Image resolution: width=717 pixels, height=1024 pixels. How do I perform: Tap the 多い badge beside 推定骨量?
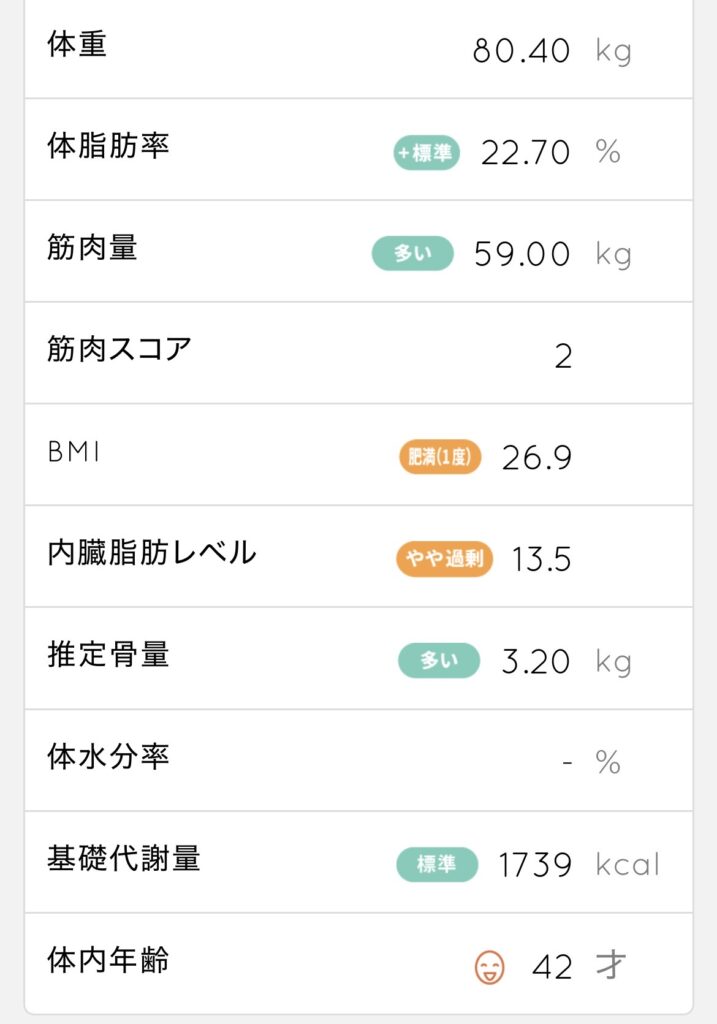click(438, 661)
